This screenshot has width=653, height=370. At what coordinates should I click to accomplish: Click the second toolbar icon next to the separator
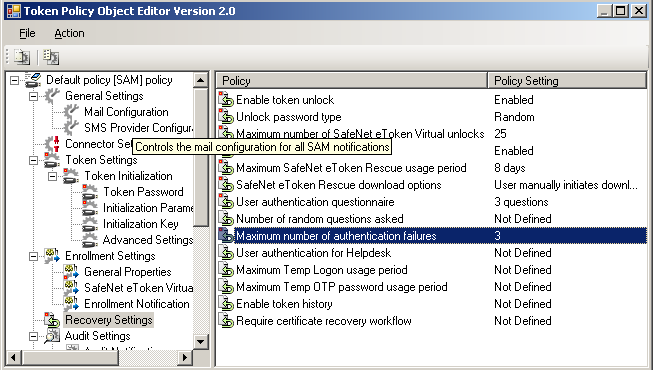click(x=51, y=57)
